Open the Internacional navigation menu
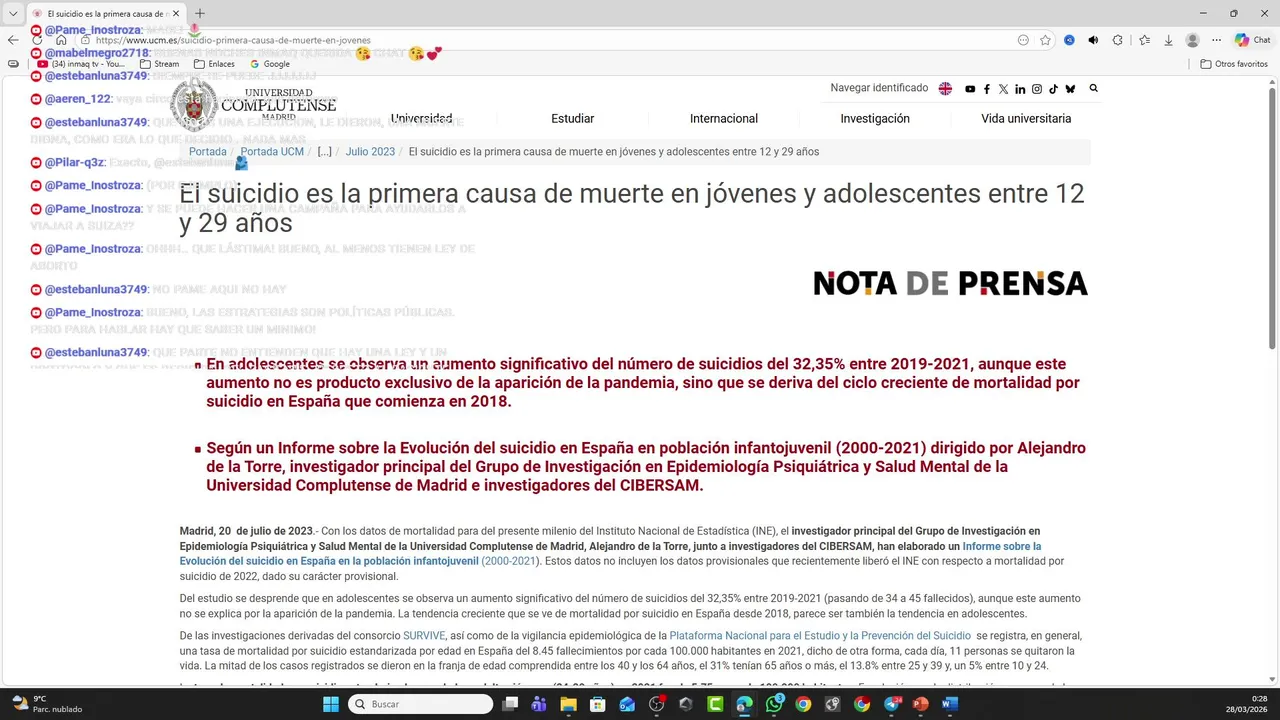Viewport: 1280px width, 720px height. pos(724,118)
